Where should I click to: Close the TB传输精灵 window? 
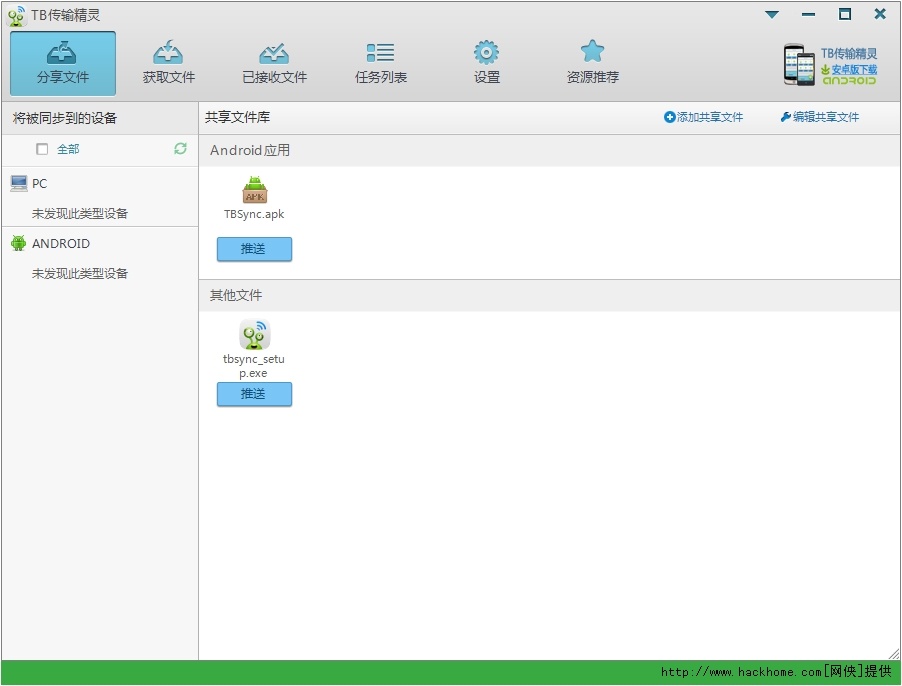880,14
